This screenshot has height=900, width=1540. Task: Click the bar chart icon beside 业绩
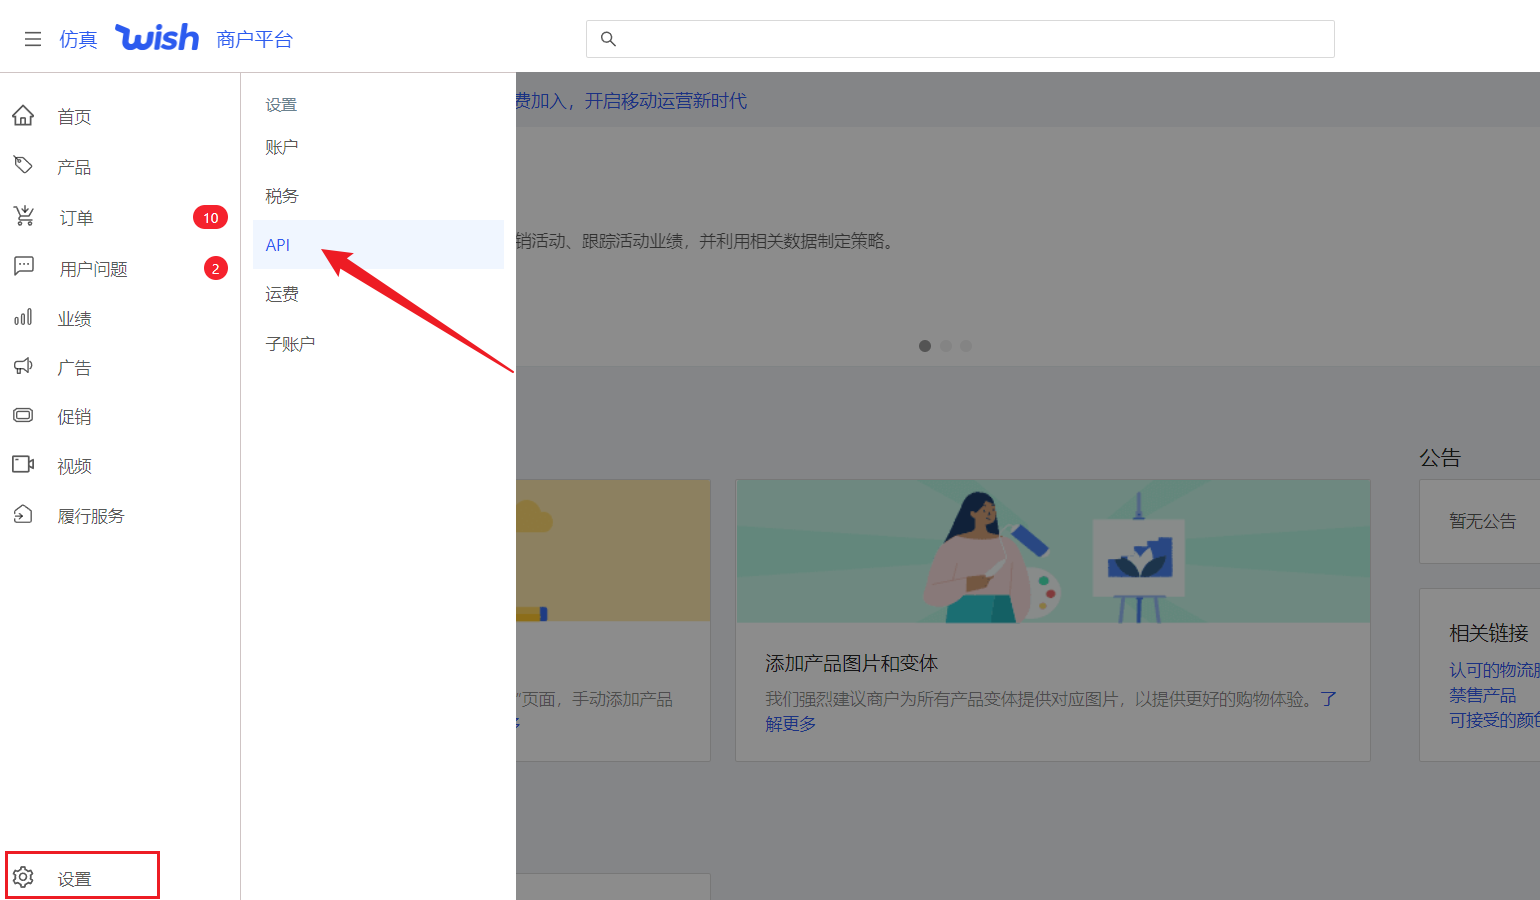(x=23, y=317)
